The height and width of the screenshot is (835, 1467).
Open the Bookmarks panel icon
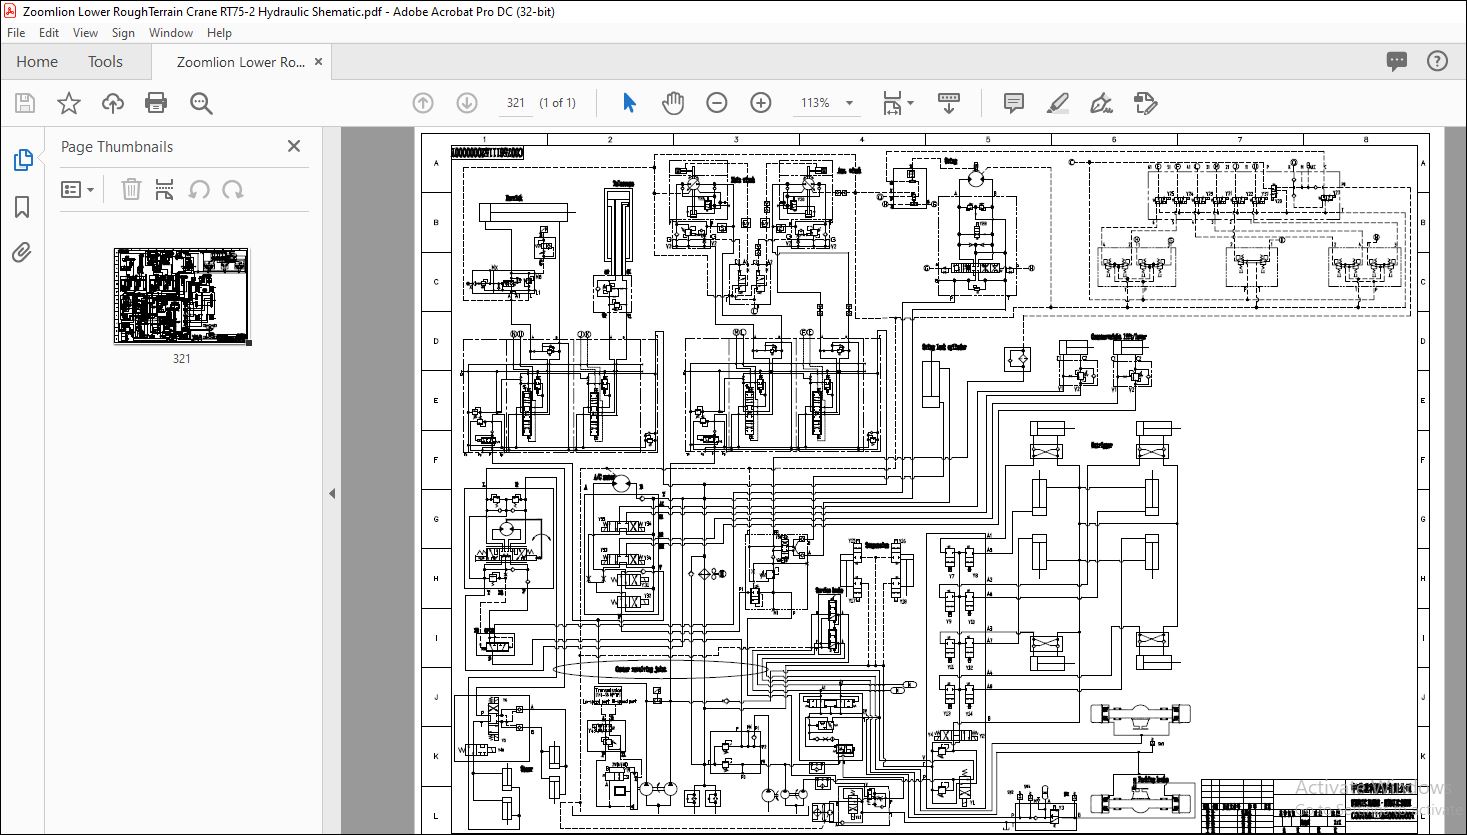coord(22,207)
